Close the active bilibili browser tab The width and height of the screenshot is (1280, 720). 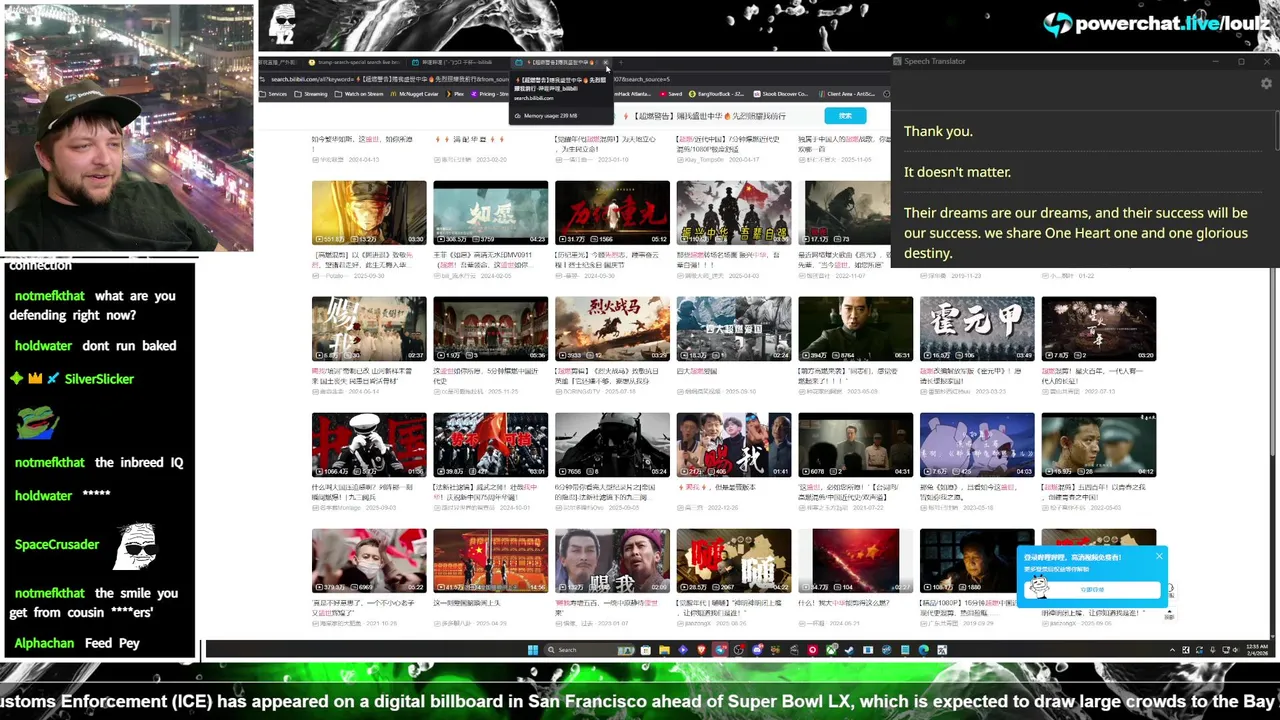tap(606, 62)
